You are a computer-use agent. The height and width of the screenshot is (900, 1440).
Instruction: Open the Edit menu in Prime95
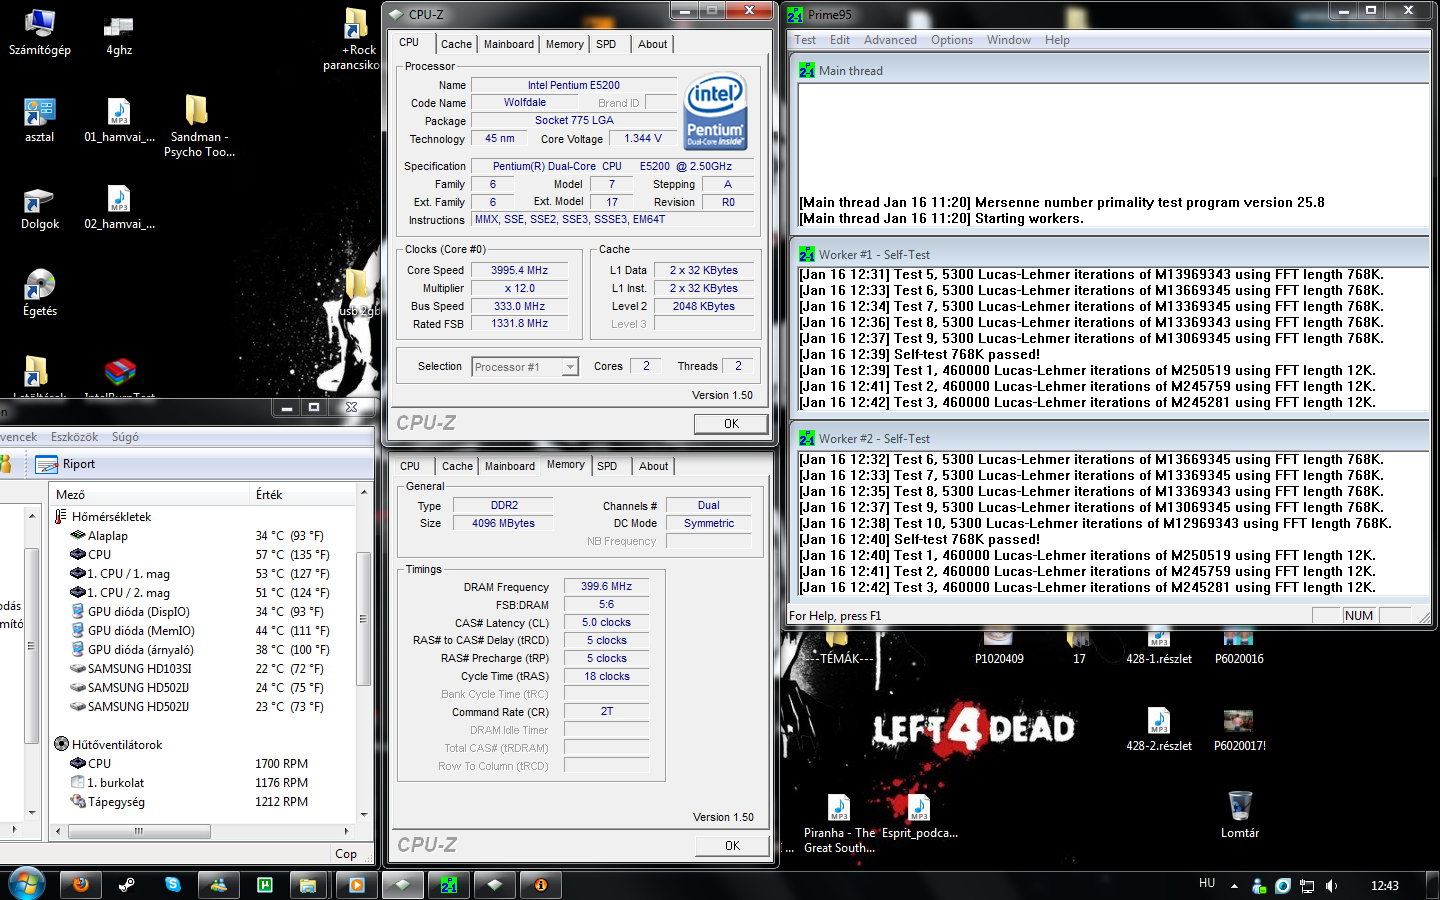(840, 40)
